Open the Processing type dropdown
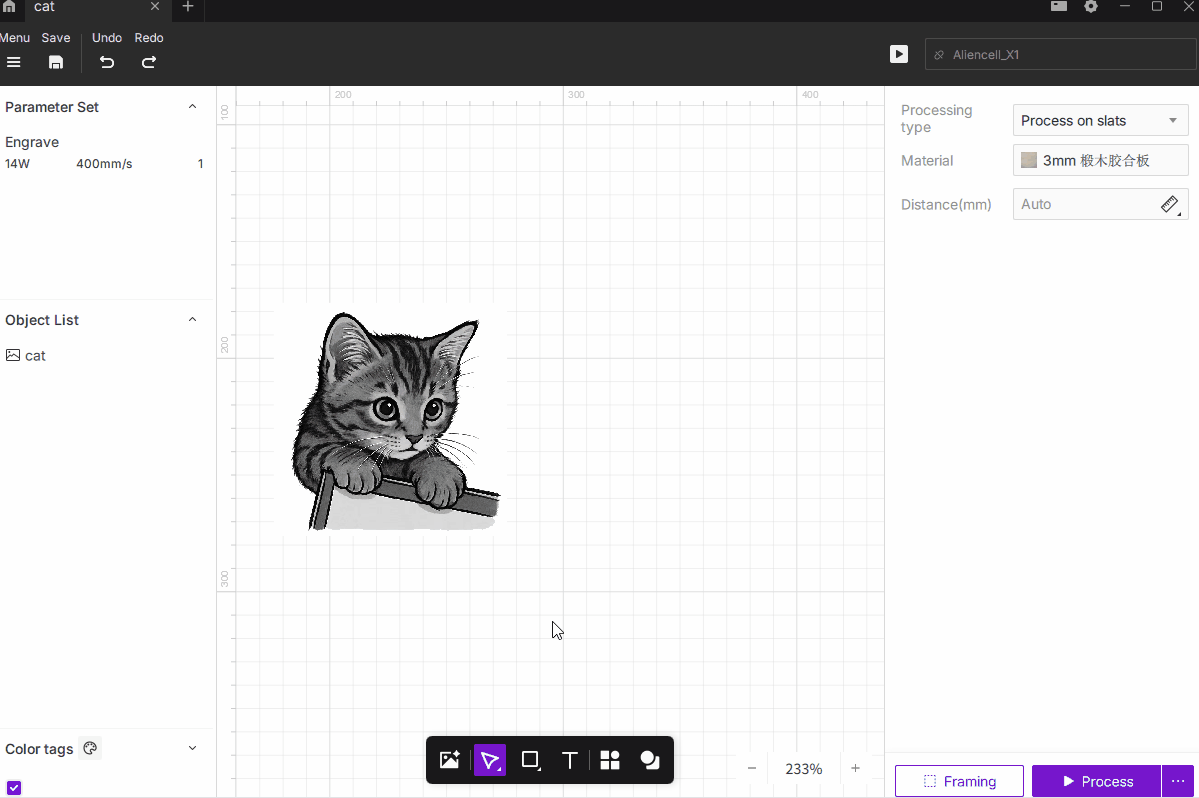Image resolution: width=1199 pixels, height=798 pixels. (1100, 121)
